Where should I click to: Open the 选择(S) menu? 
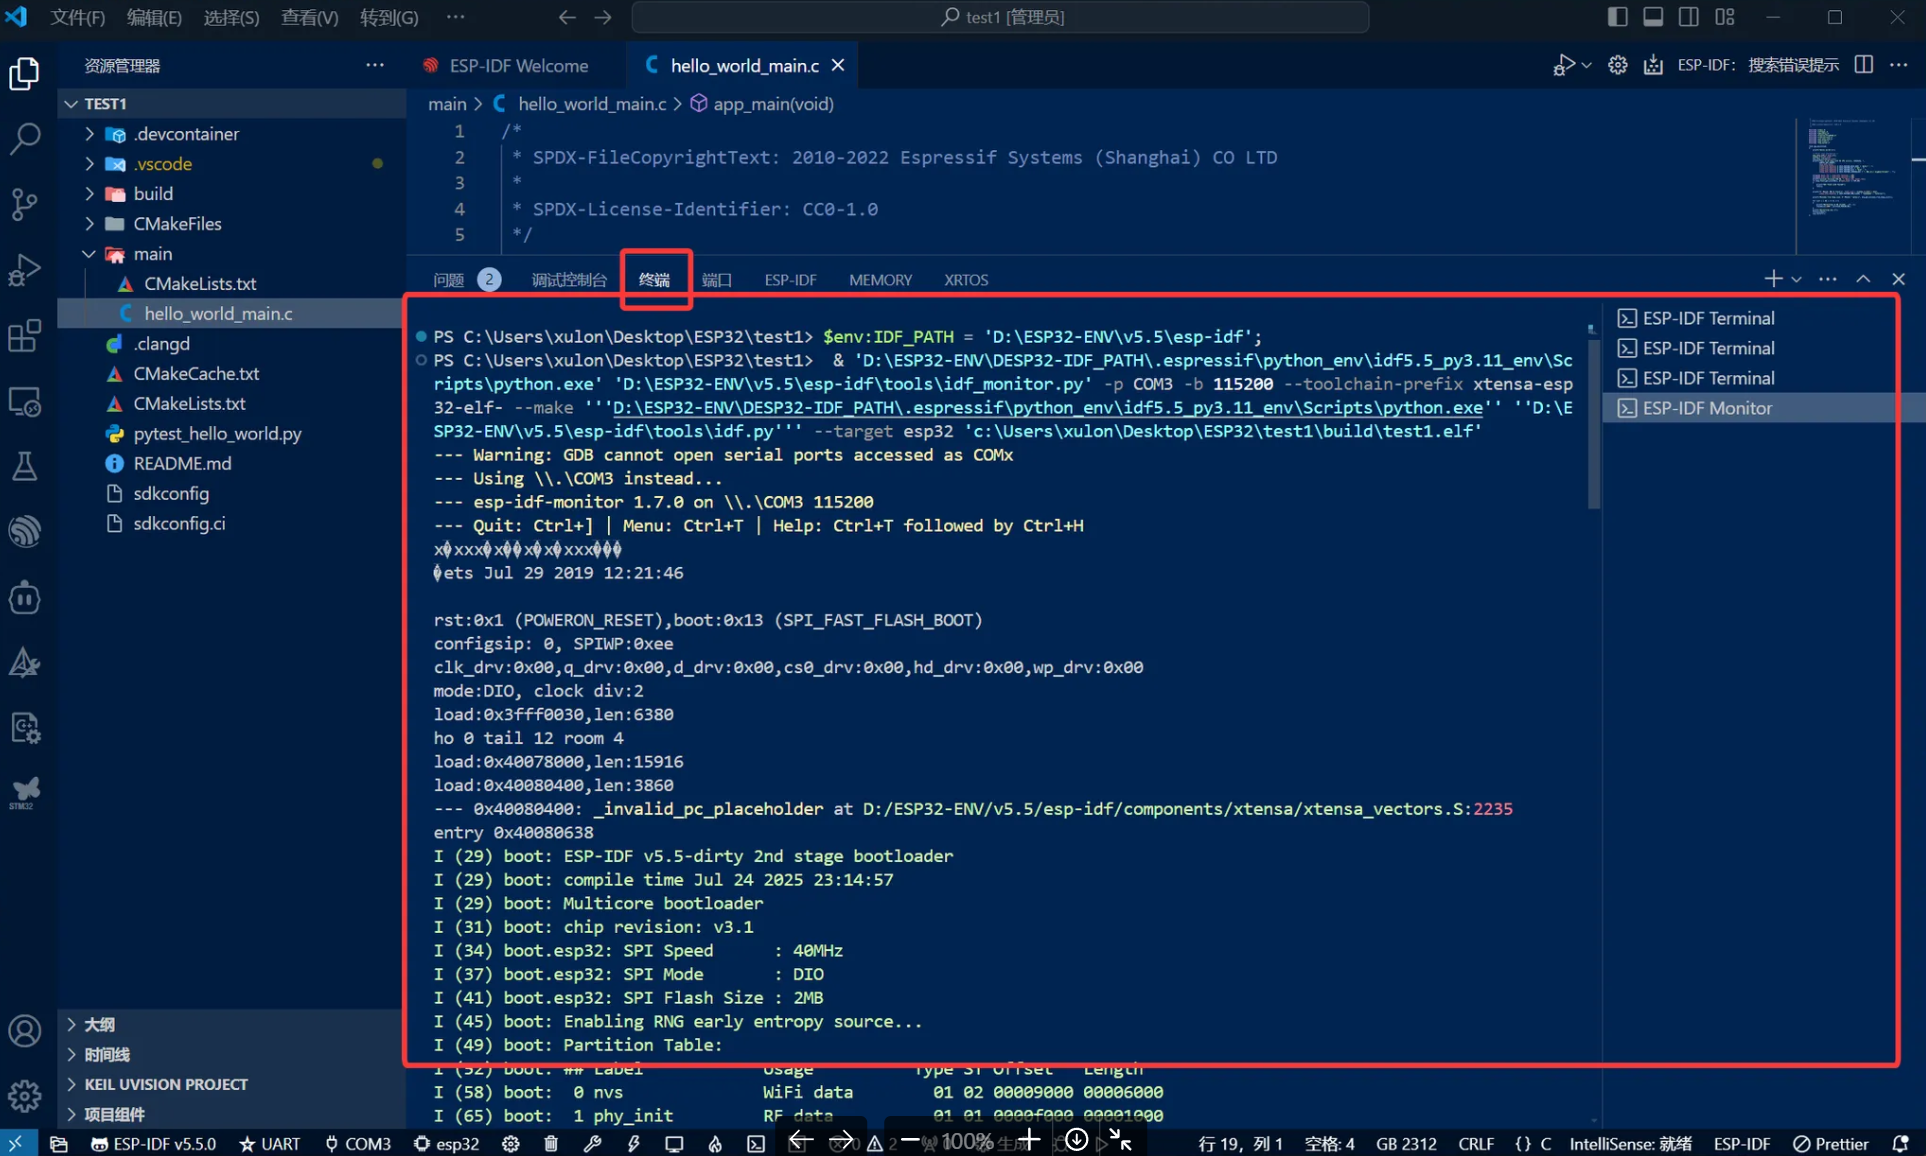(x=231, y=17)
